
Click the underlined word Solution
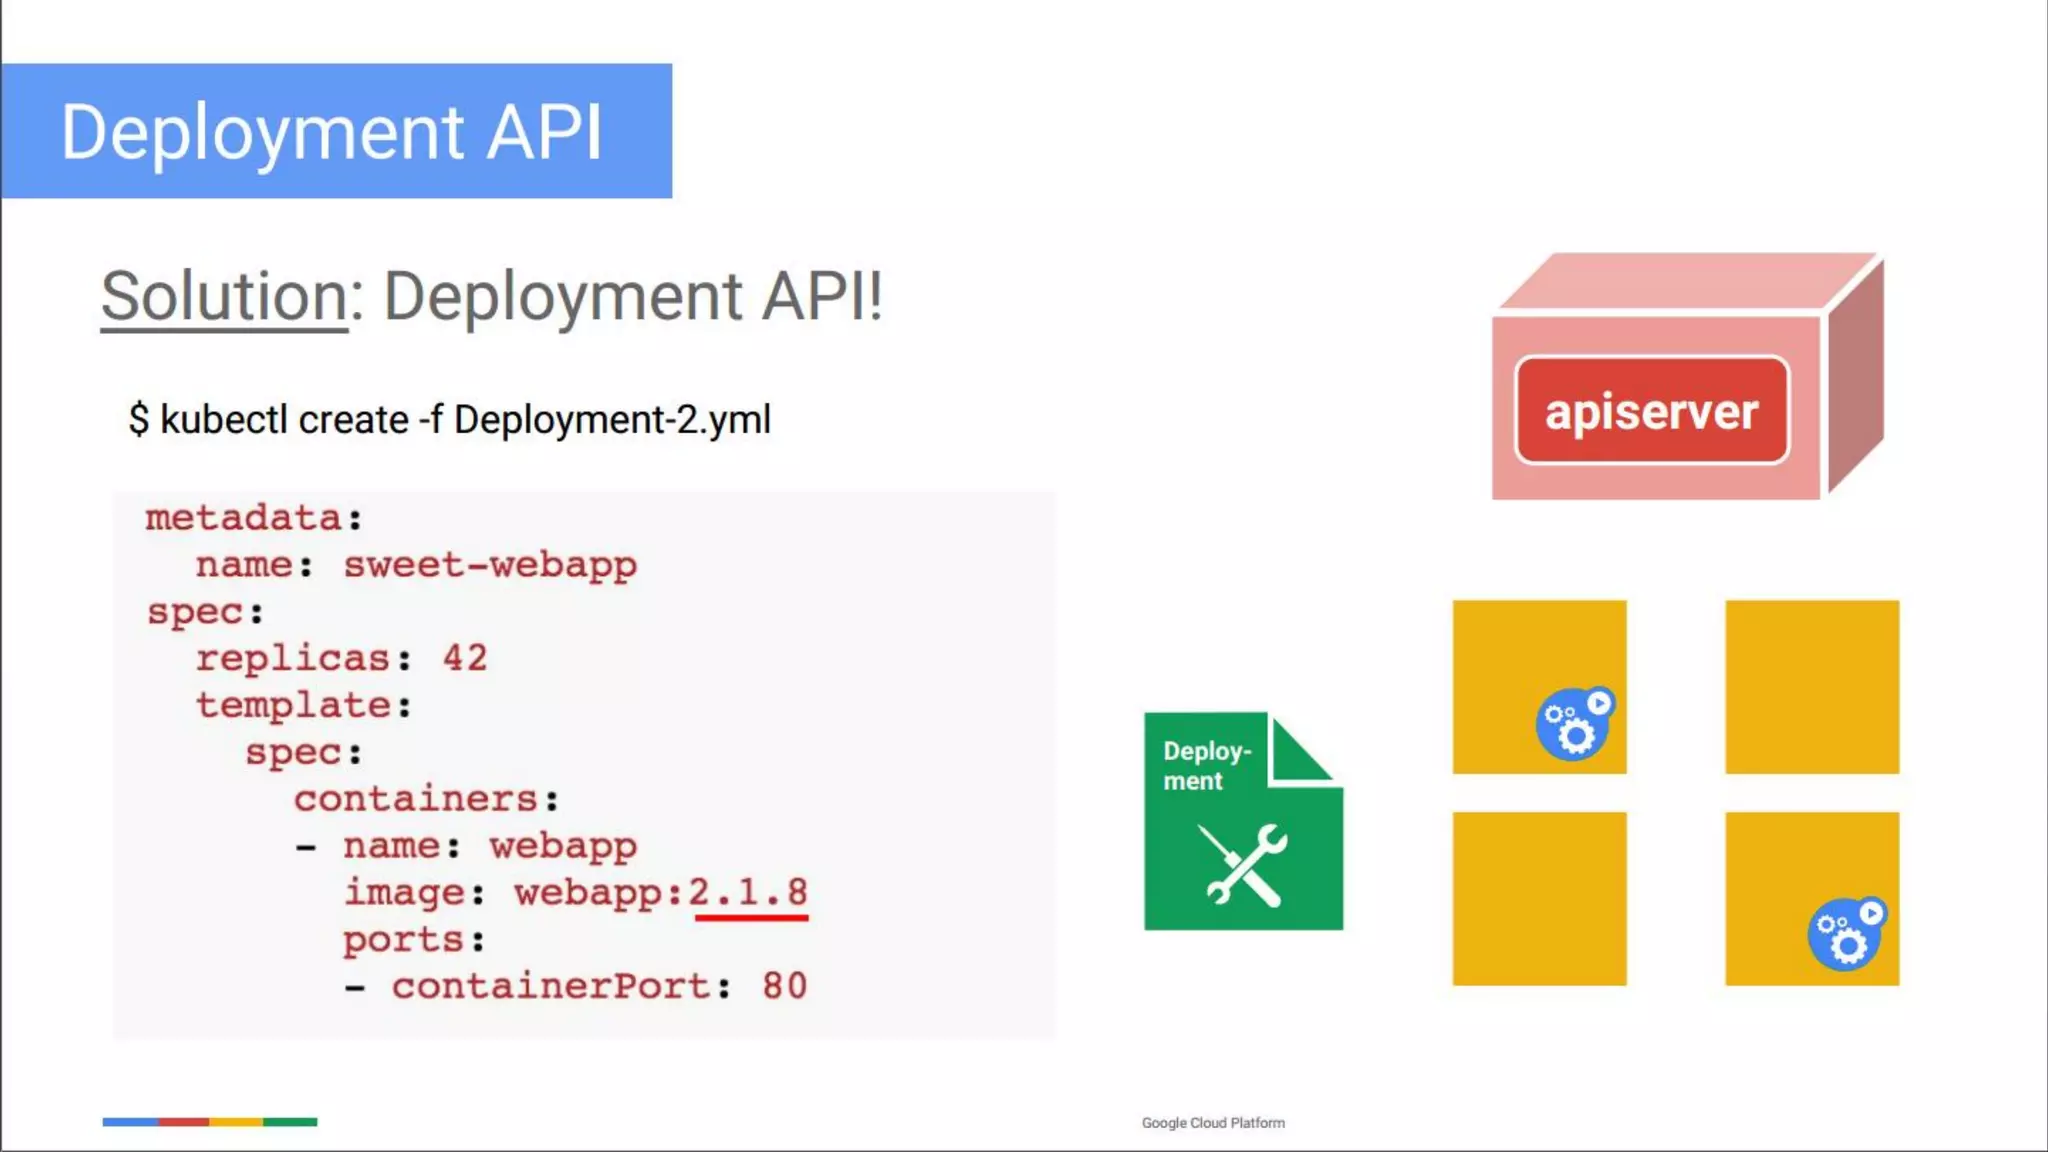tap(224, 296)
